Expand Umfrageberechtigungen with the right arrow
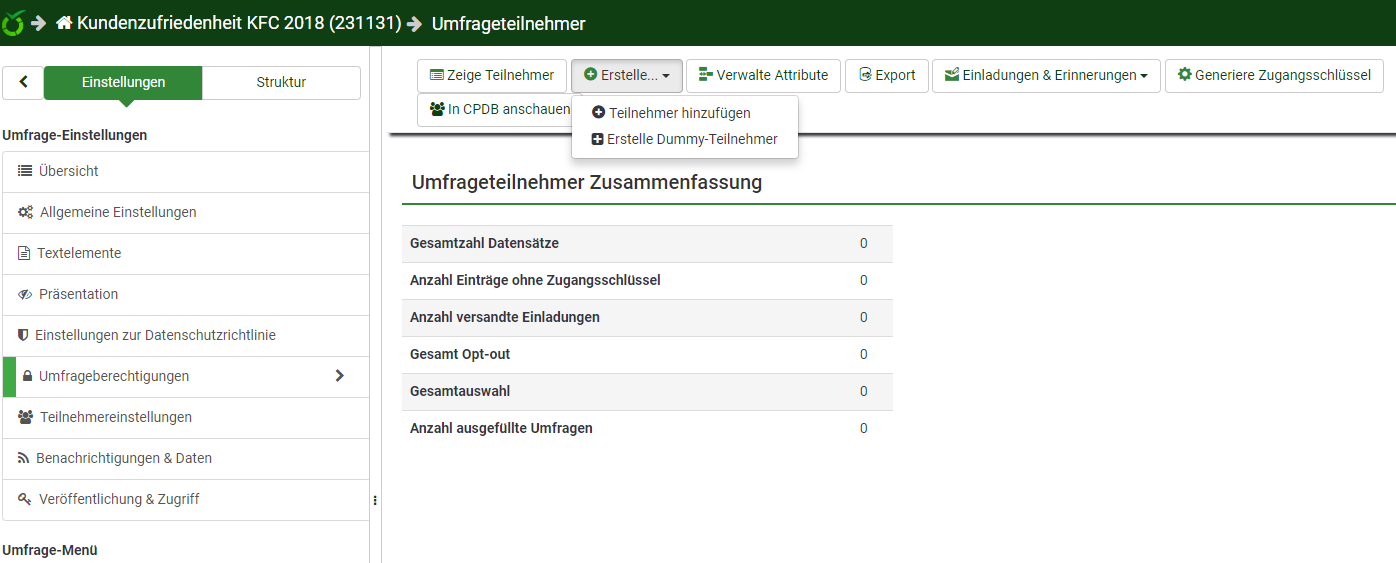The image size is (1396, 563). pyautogui.click(x=339, y=376)
